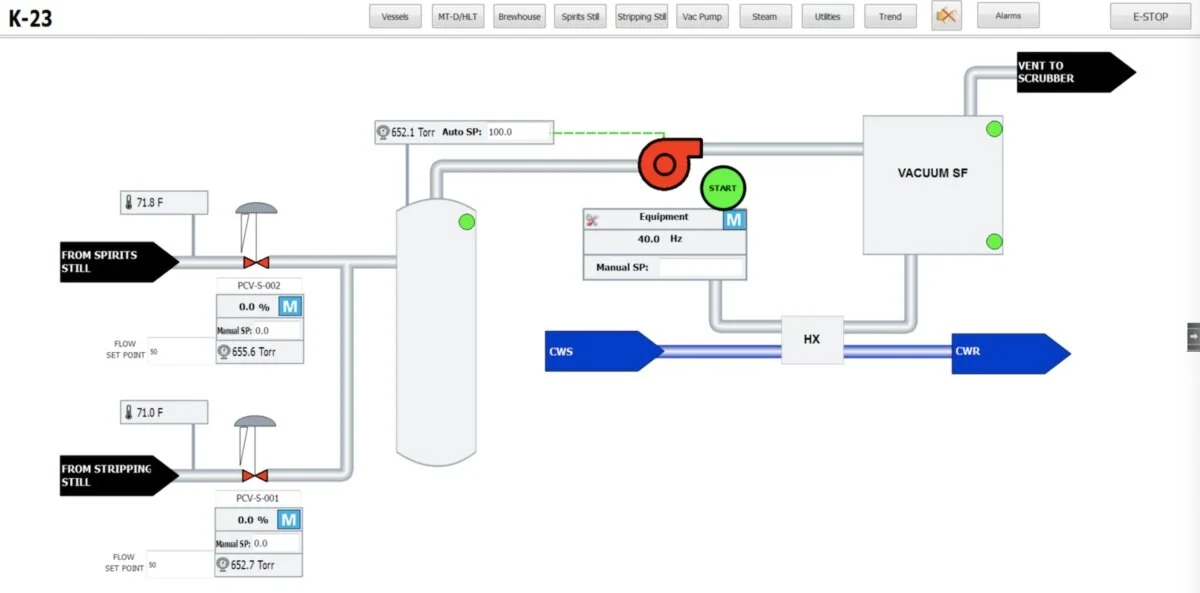
Task: Open the Trend screen
Action: pos(890,15)
